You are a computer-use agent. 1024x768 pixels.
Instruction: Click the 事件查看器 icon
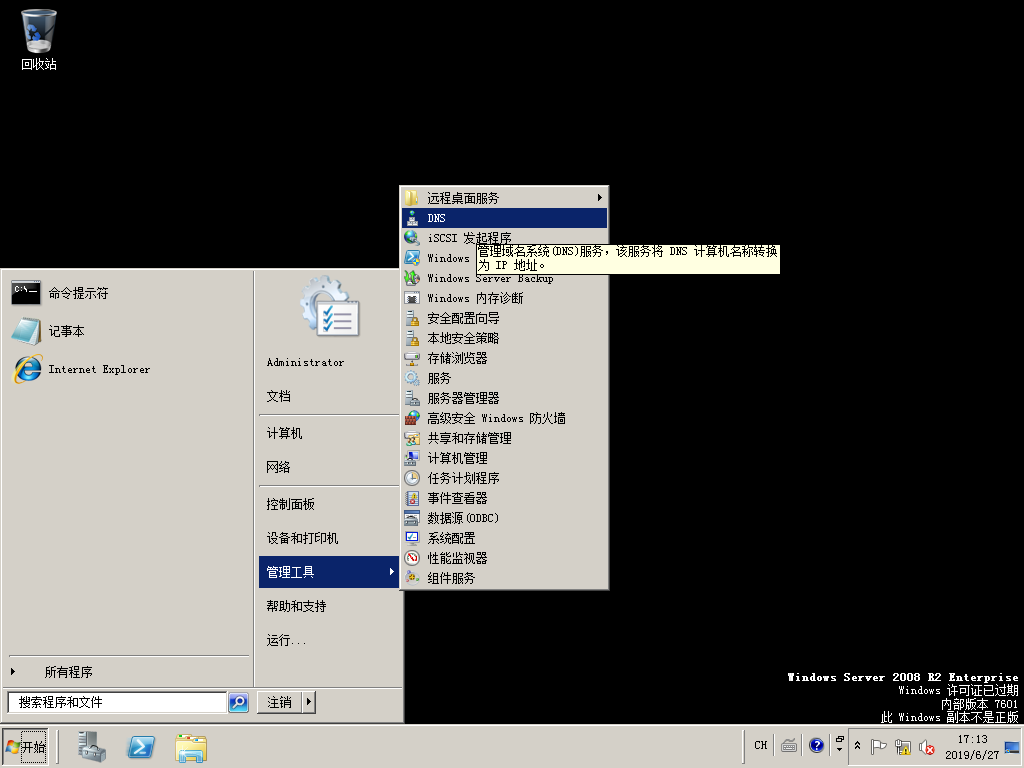click(x=412, y=498)
